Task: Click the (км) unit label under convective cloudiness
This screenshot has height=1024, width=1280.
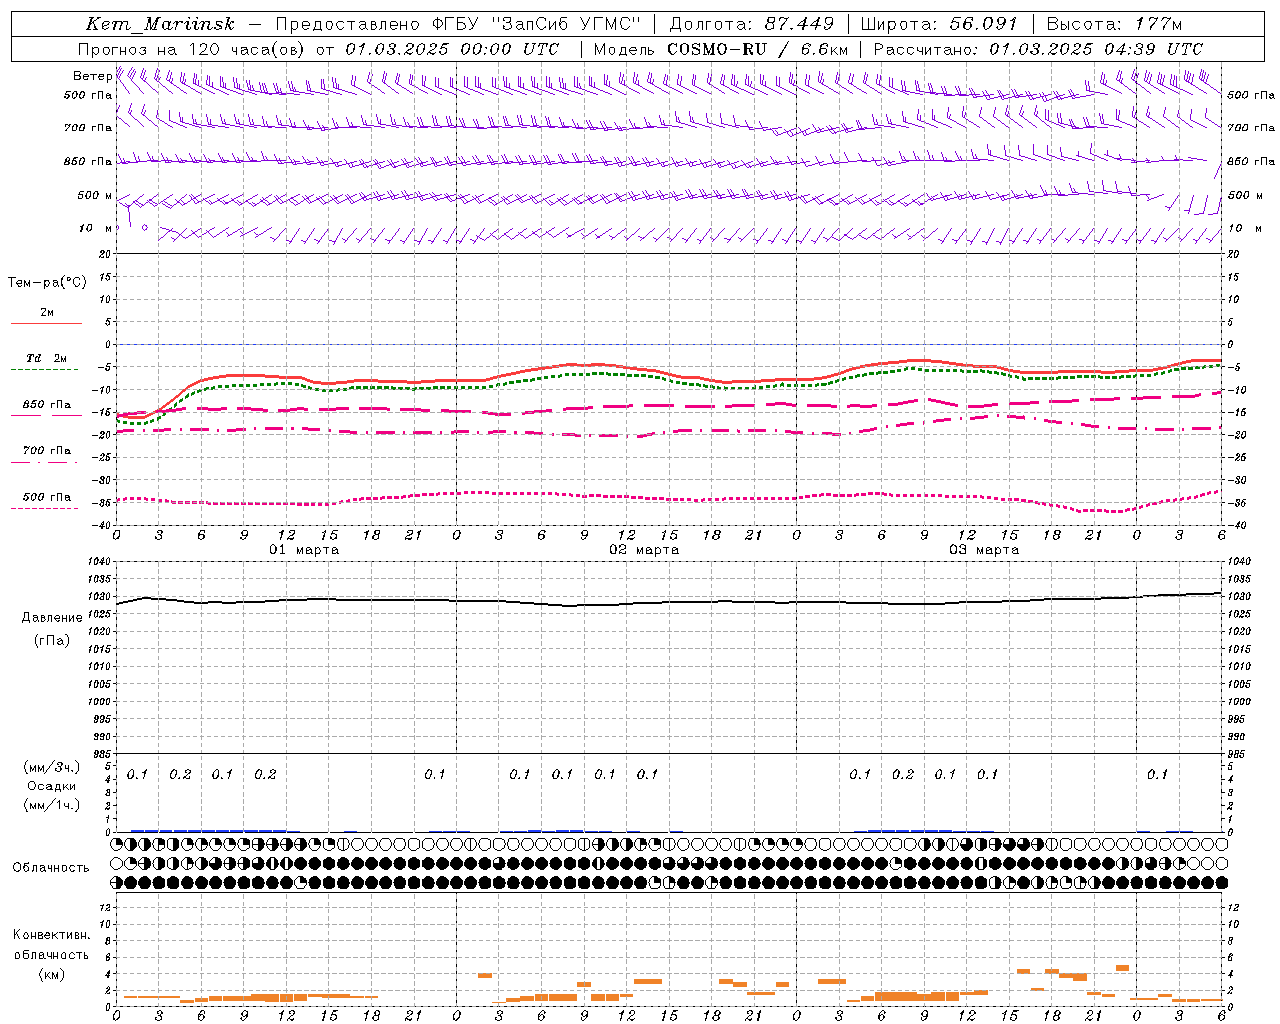Action: tap(51, 975)
